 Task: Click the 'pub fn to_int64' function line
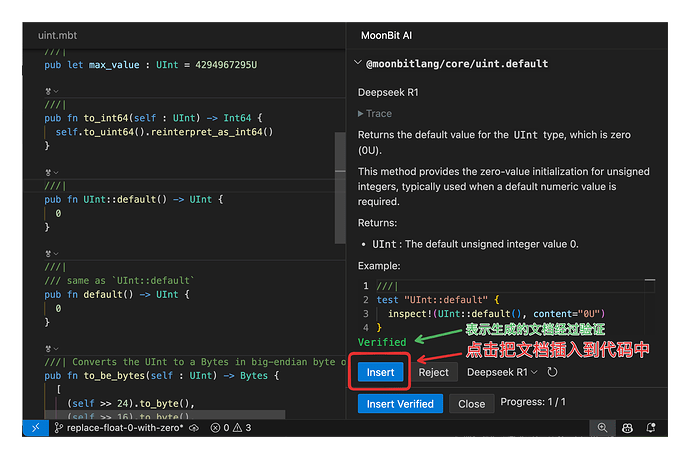coord(153,118)
